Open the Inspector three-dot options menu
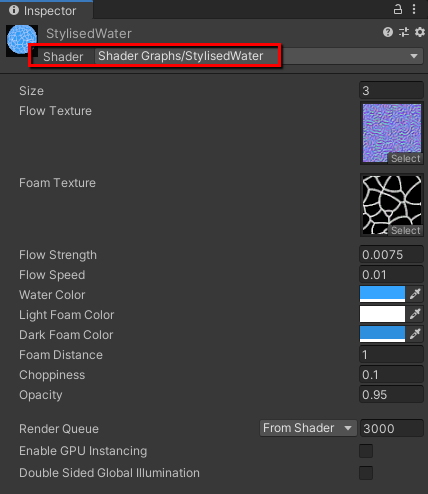Screen dimensions: 428x494 coord(414,9)
